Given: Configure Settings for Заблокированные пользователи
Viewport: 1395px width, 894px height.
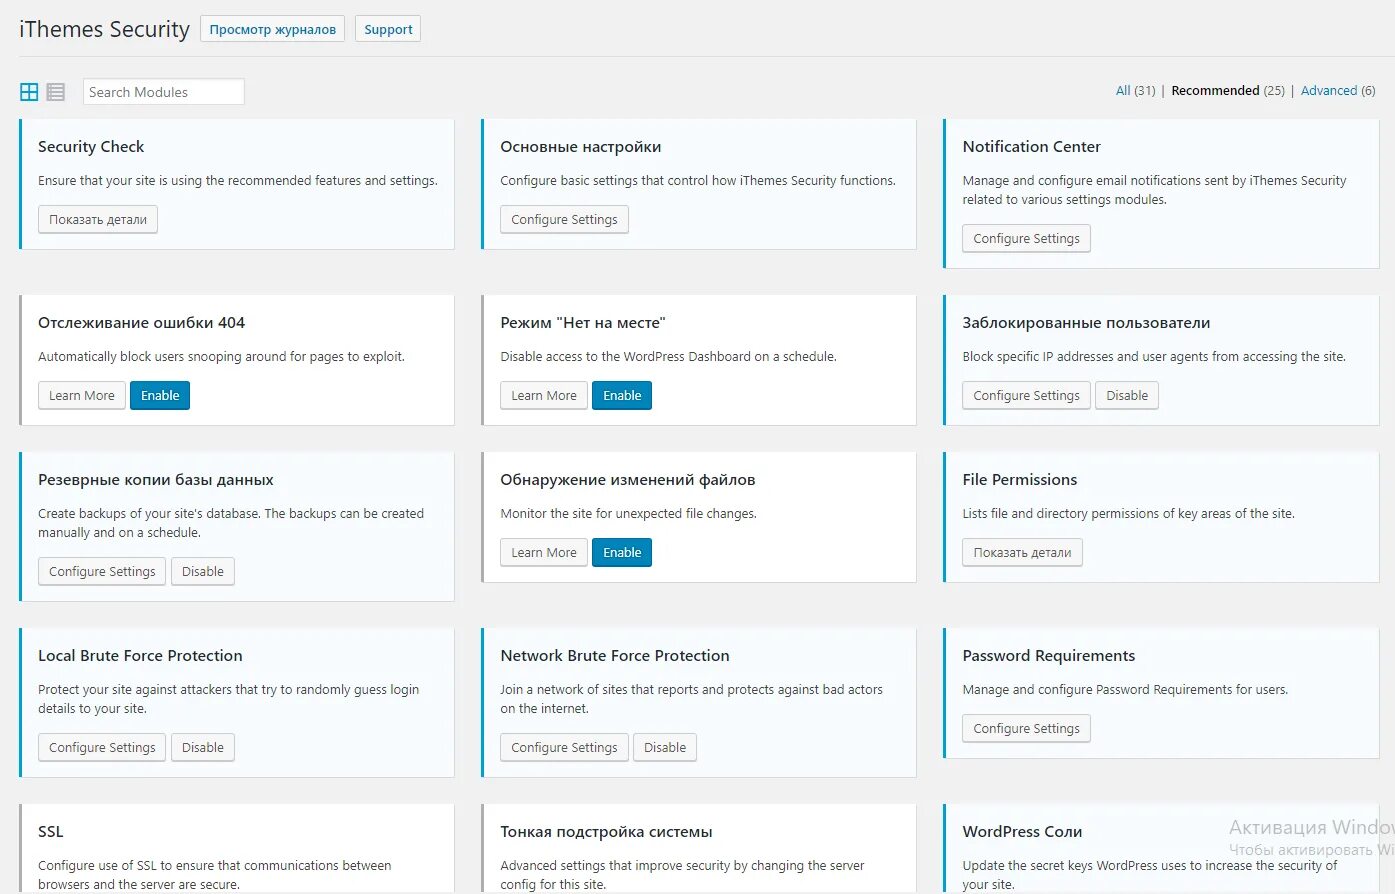Looking at the screenshot, I should click(1026, 396).
